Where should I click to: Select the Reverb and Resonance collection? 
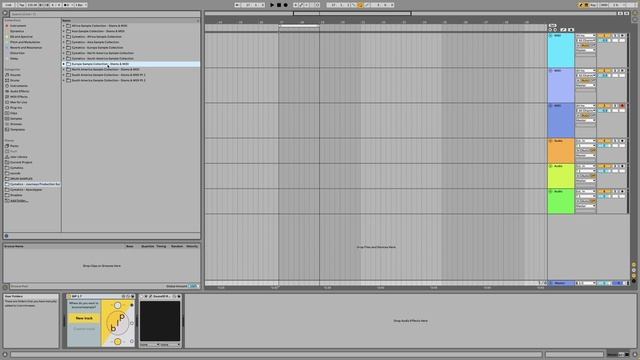pyautogui.click(x=26, y=48)
